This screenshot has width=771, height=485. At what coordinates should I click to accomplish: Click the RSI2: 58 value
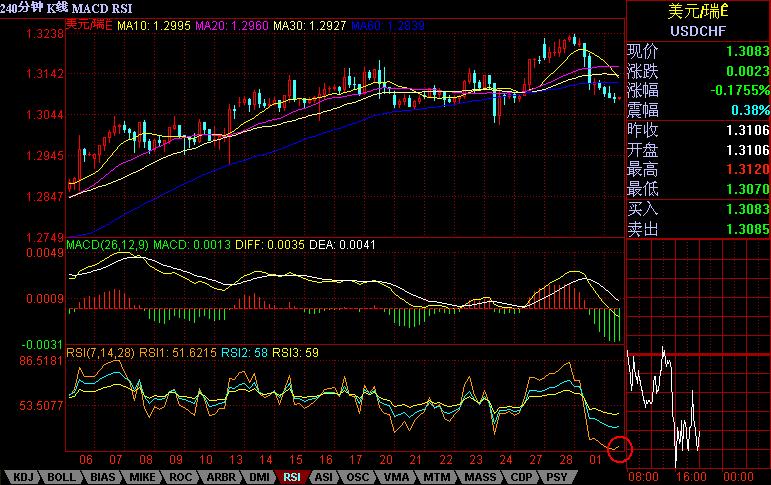pyautogui.click(x=244, y=353)
